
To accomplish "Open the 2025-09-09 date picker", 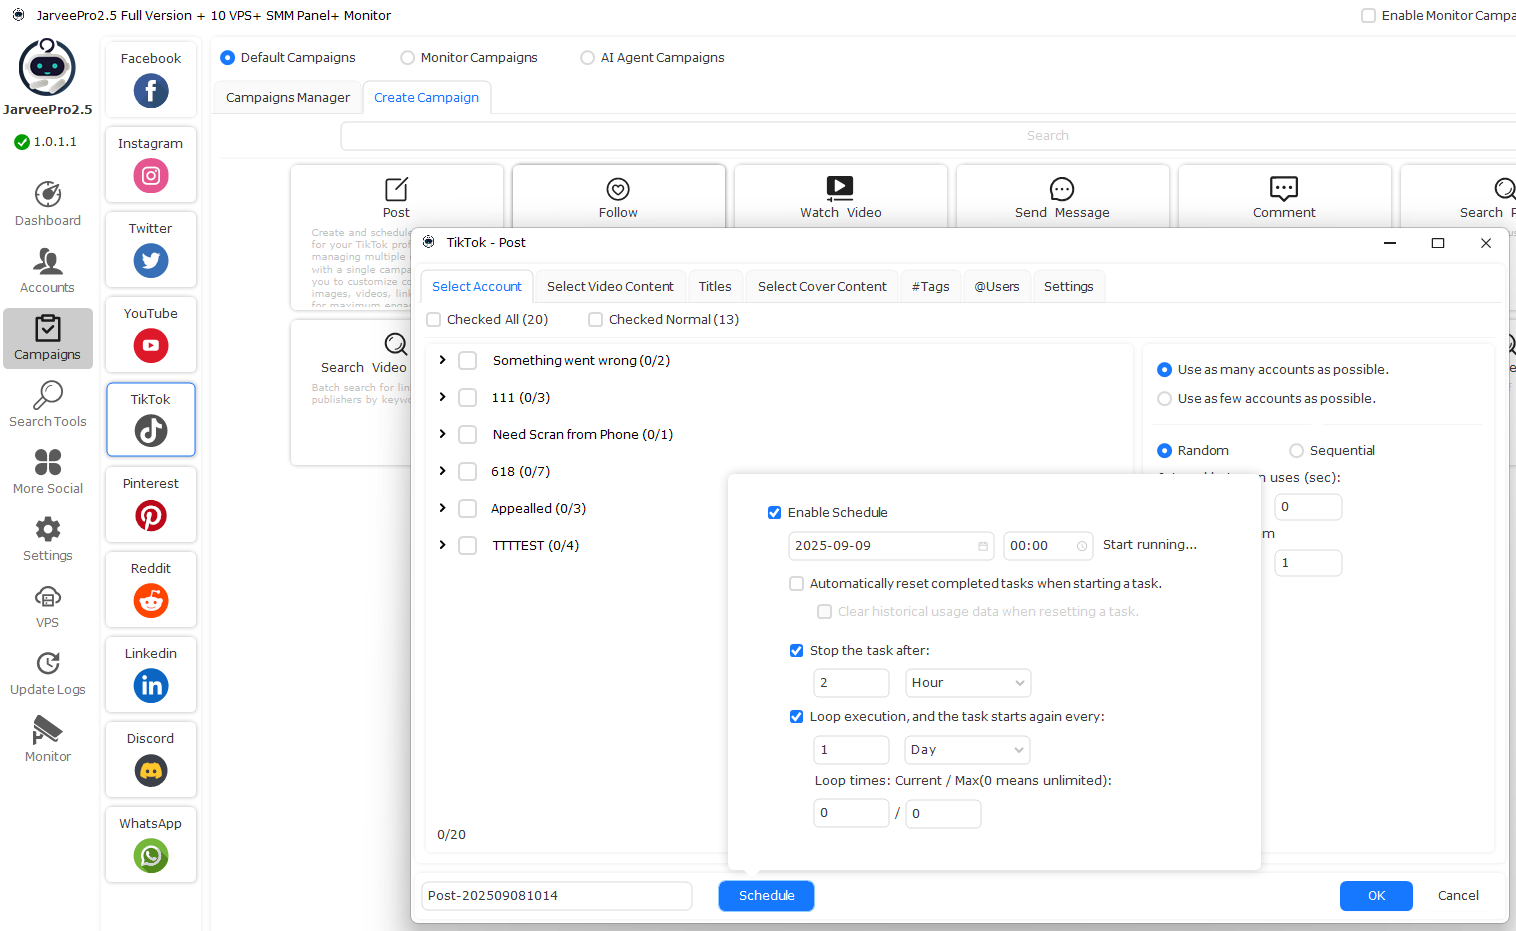I will 891,546.
